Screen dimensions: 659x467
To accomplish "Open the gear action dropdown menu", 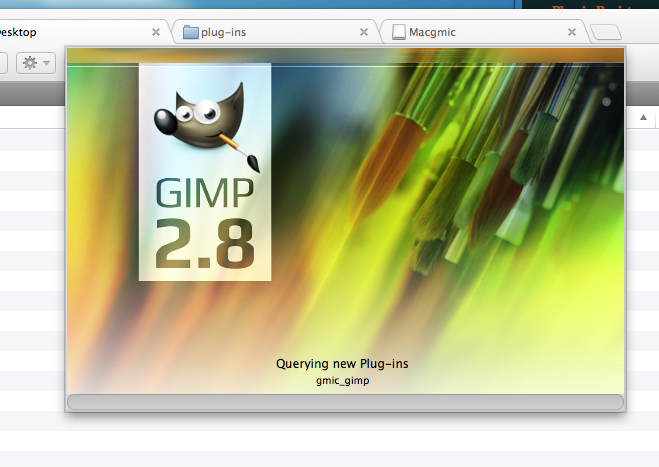I will pos(36,63).
